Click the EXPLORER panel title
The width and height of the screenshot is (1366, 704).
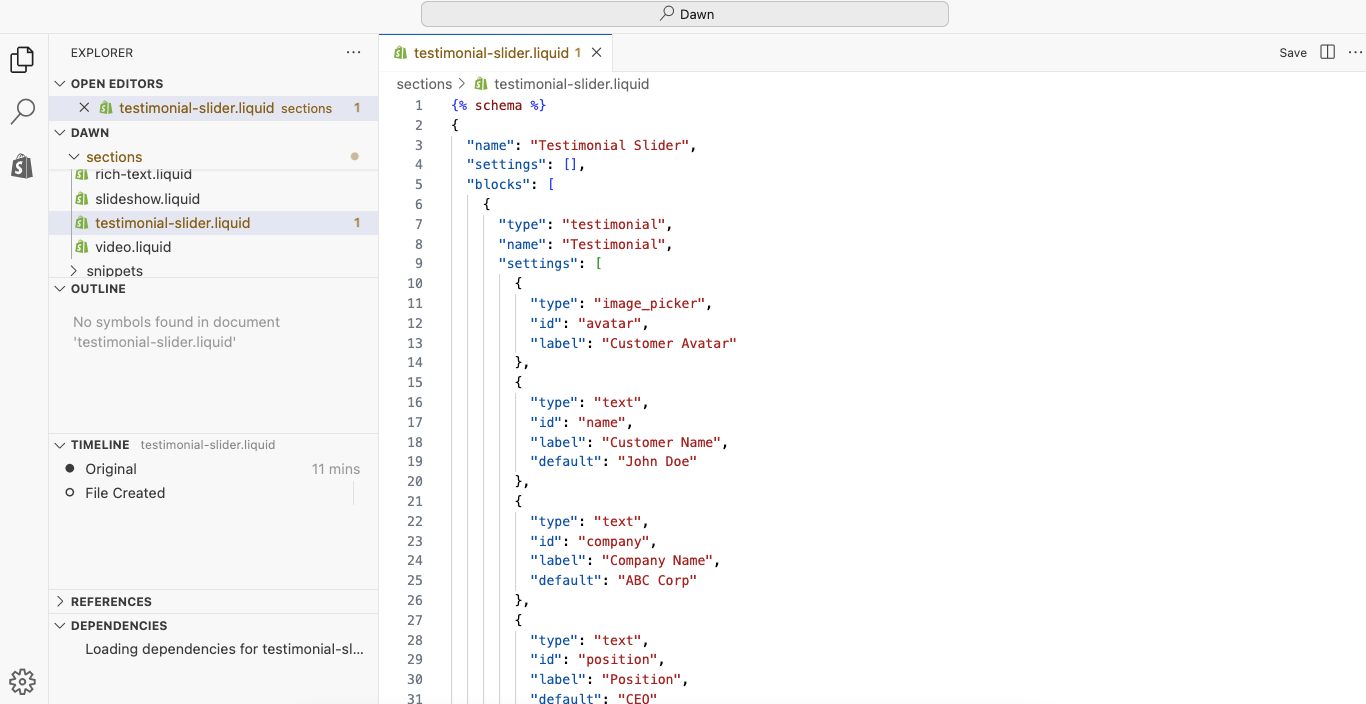click(102, 53)
